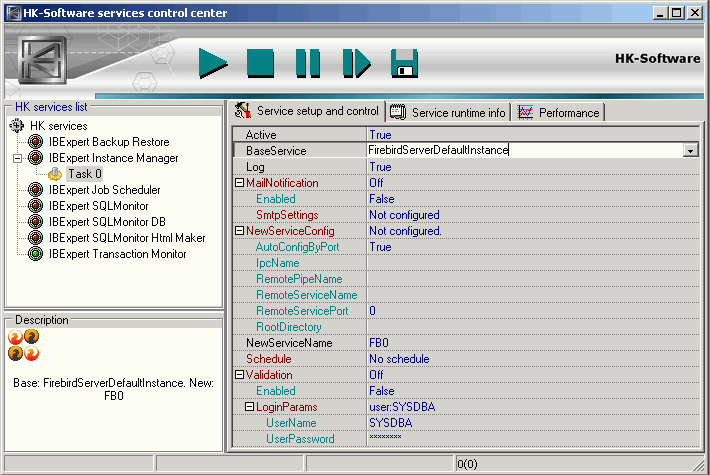
Task: Click IBExpert SQLMonitor Html Maker status icon
Action: 35,238
